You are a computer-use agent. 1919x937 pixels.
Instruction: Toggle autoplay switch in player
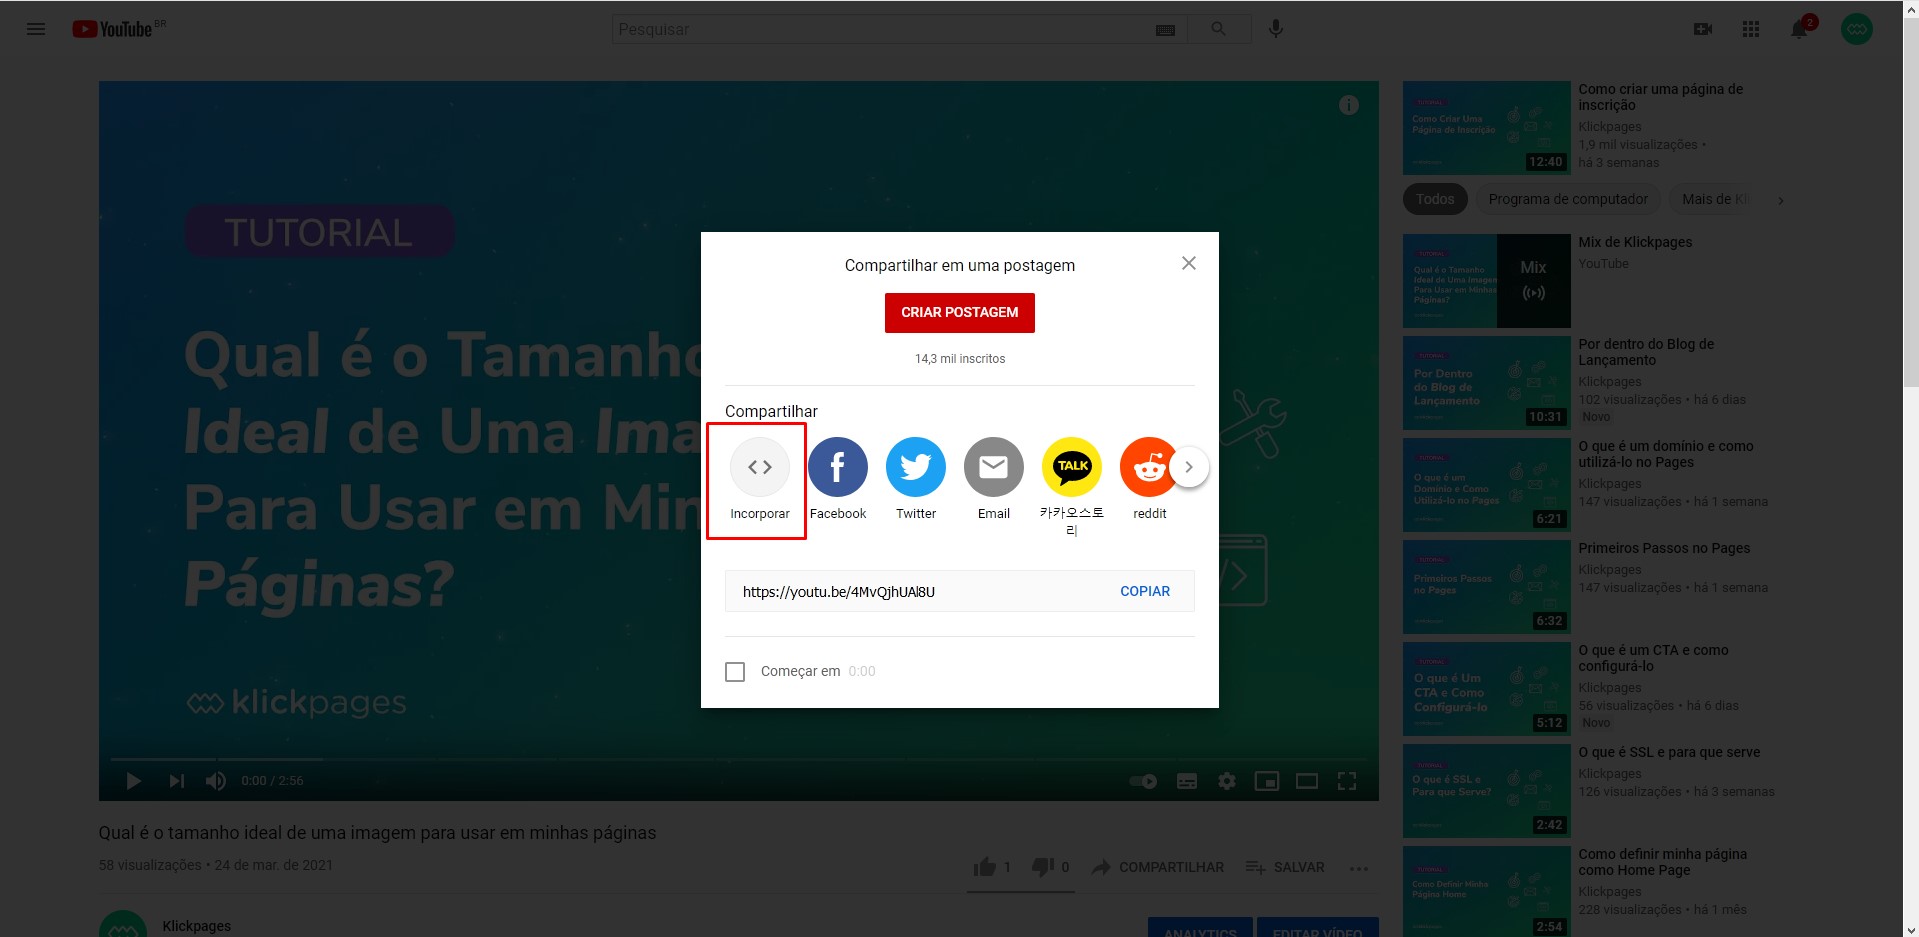tap(1143, 781)
